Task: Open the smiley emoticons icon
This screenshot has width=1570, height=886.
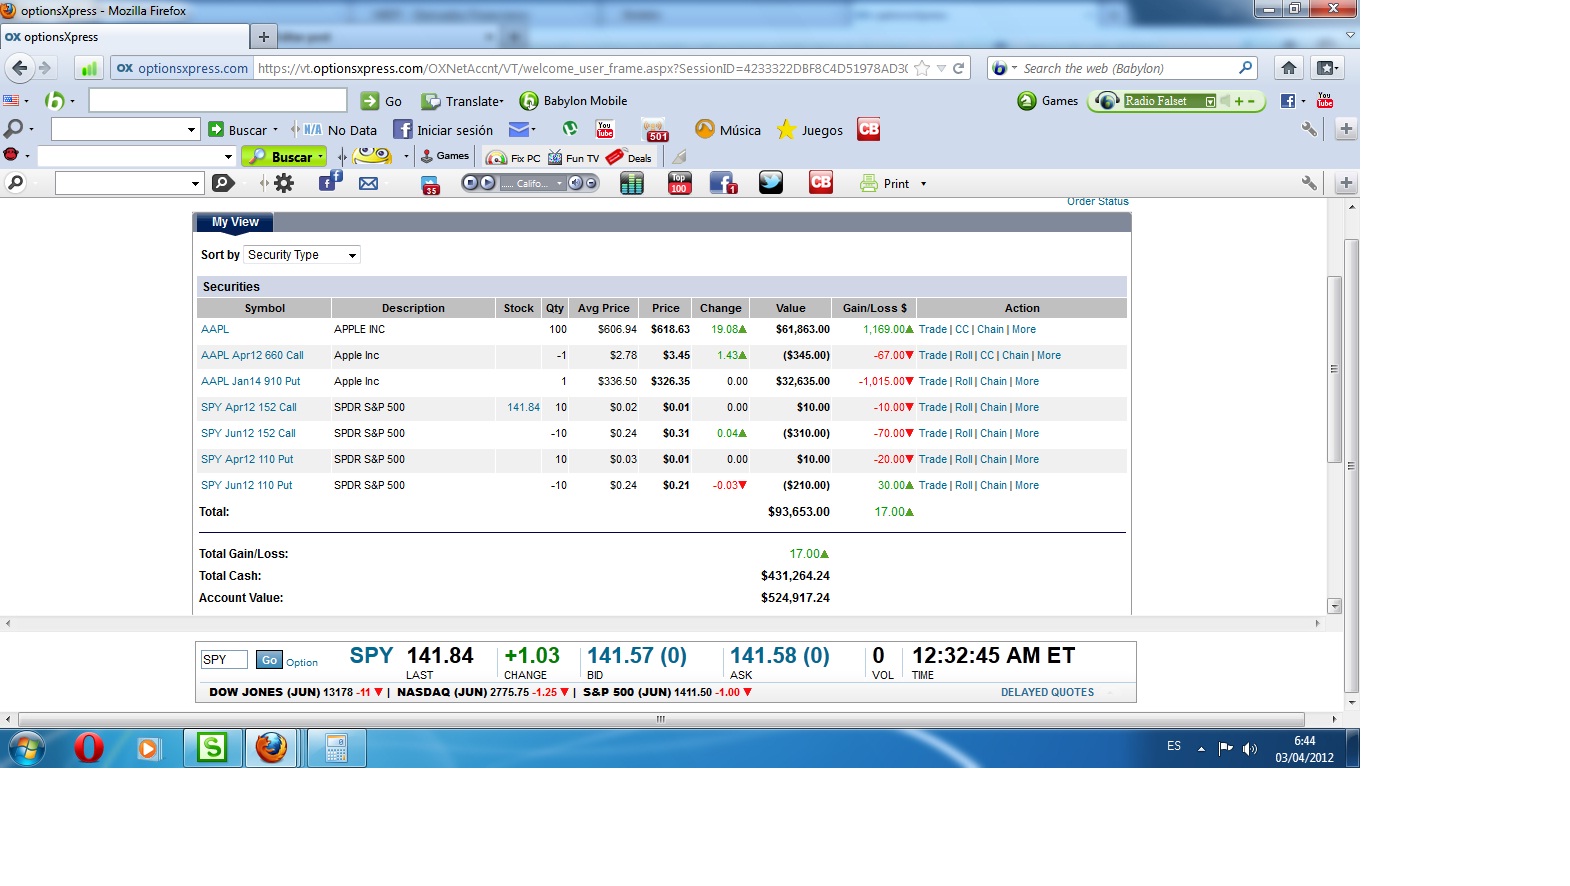Action: (x=373, y=156)
